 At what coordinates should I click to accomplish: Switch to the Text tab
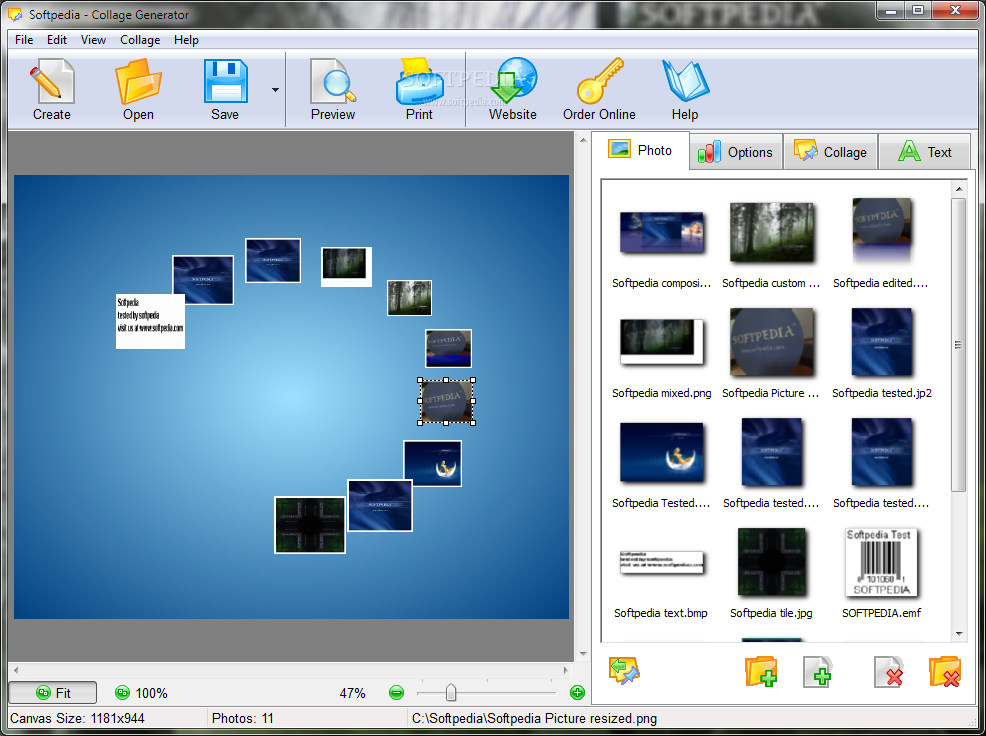tap(924, 152)
